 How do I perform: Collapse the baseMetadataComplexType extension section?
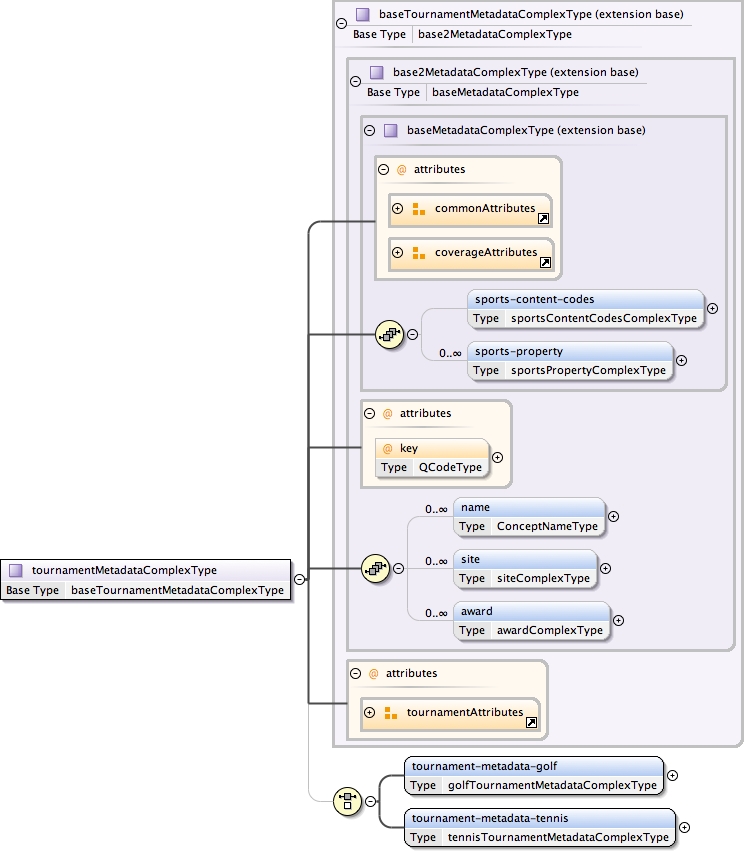tap(370, 130)
